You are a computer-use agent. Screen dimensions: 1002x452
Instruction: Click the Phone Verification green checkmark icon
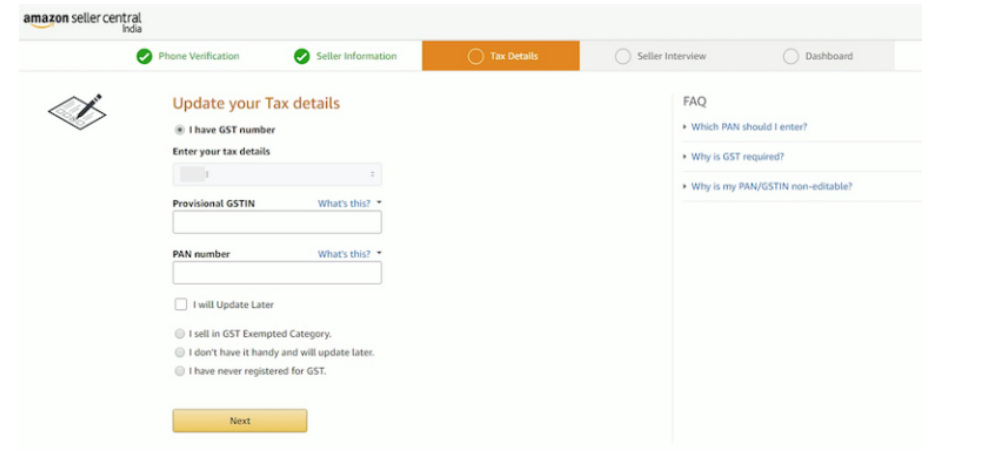[x=145, y=56]
